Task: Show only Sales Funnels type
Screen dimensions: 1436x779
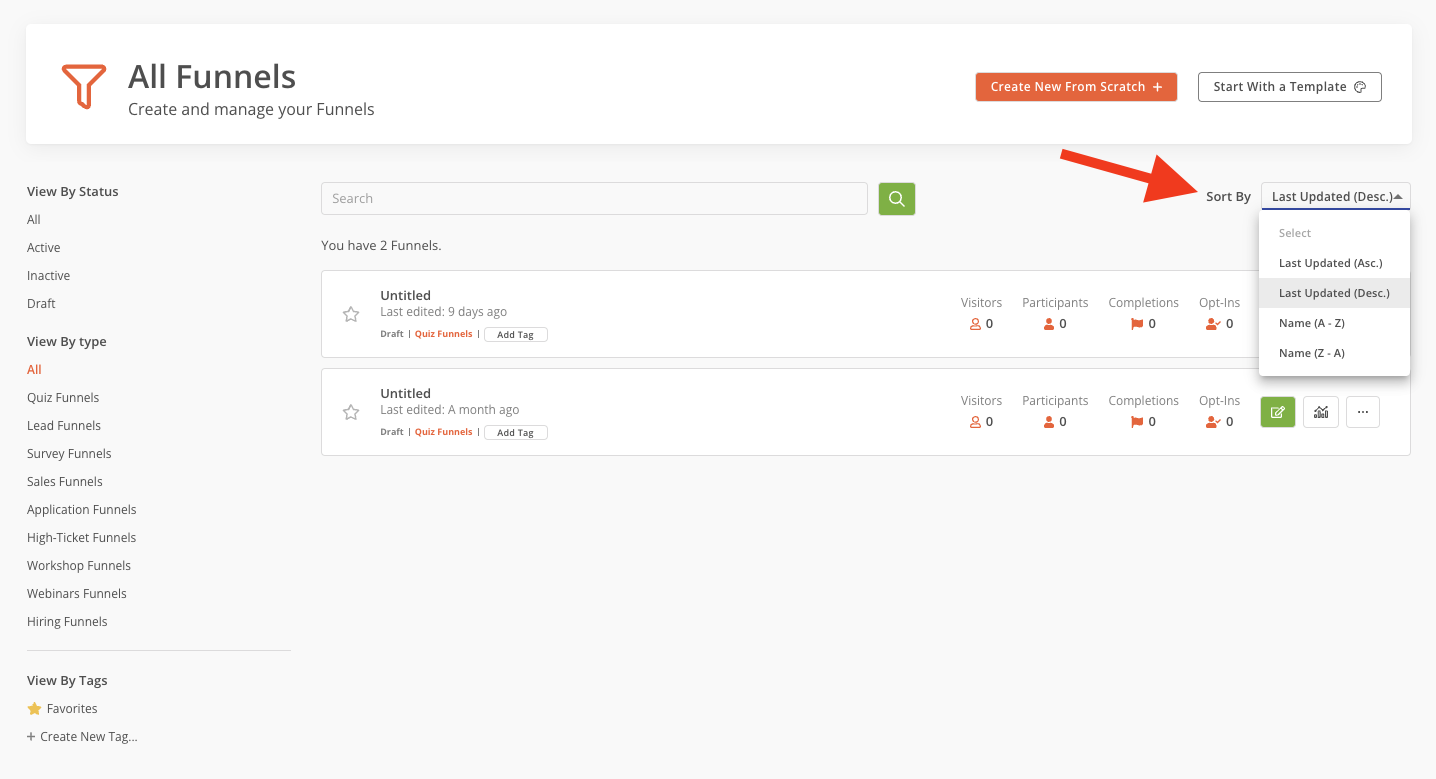Action: pyautogui.click(x=66, y=481)
